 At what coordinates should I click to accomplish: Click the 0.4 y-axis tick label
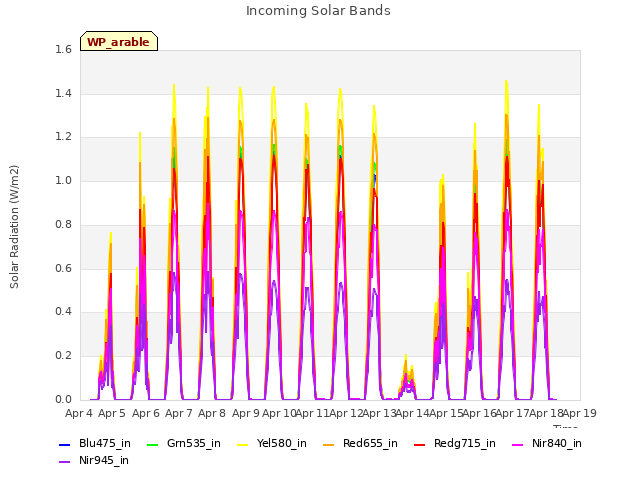(x=63, y=312)
